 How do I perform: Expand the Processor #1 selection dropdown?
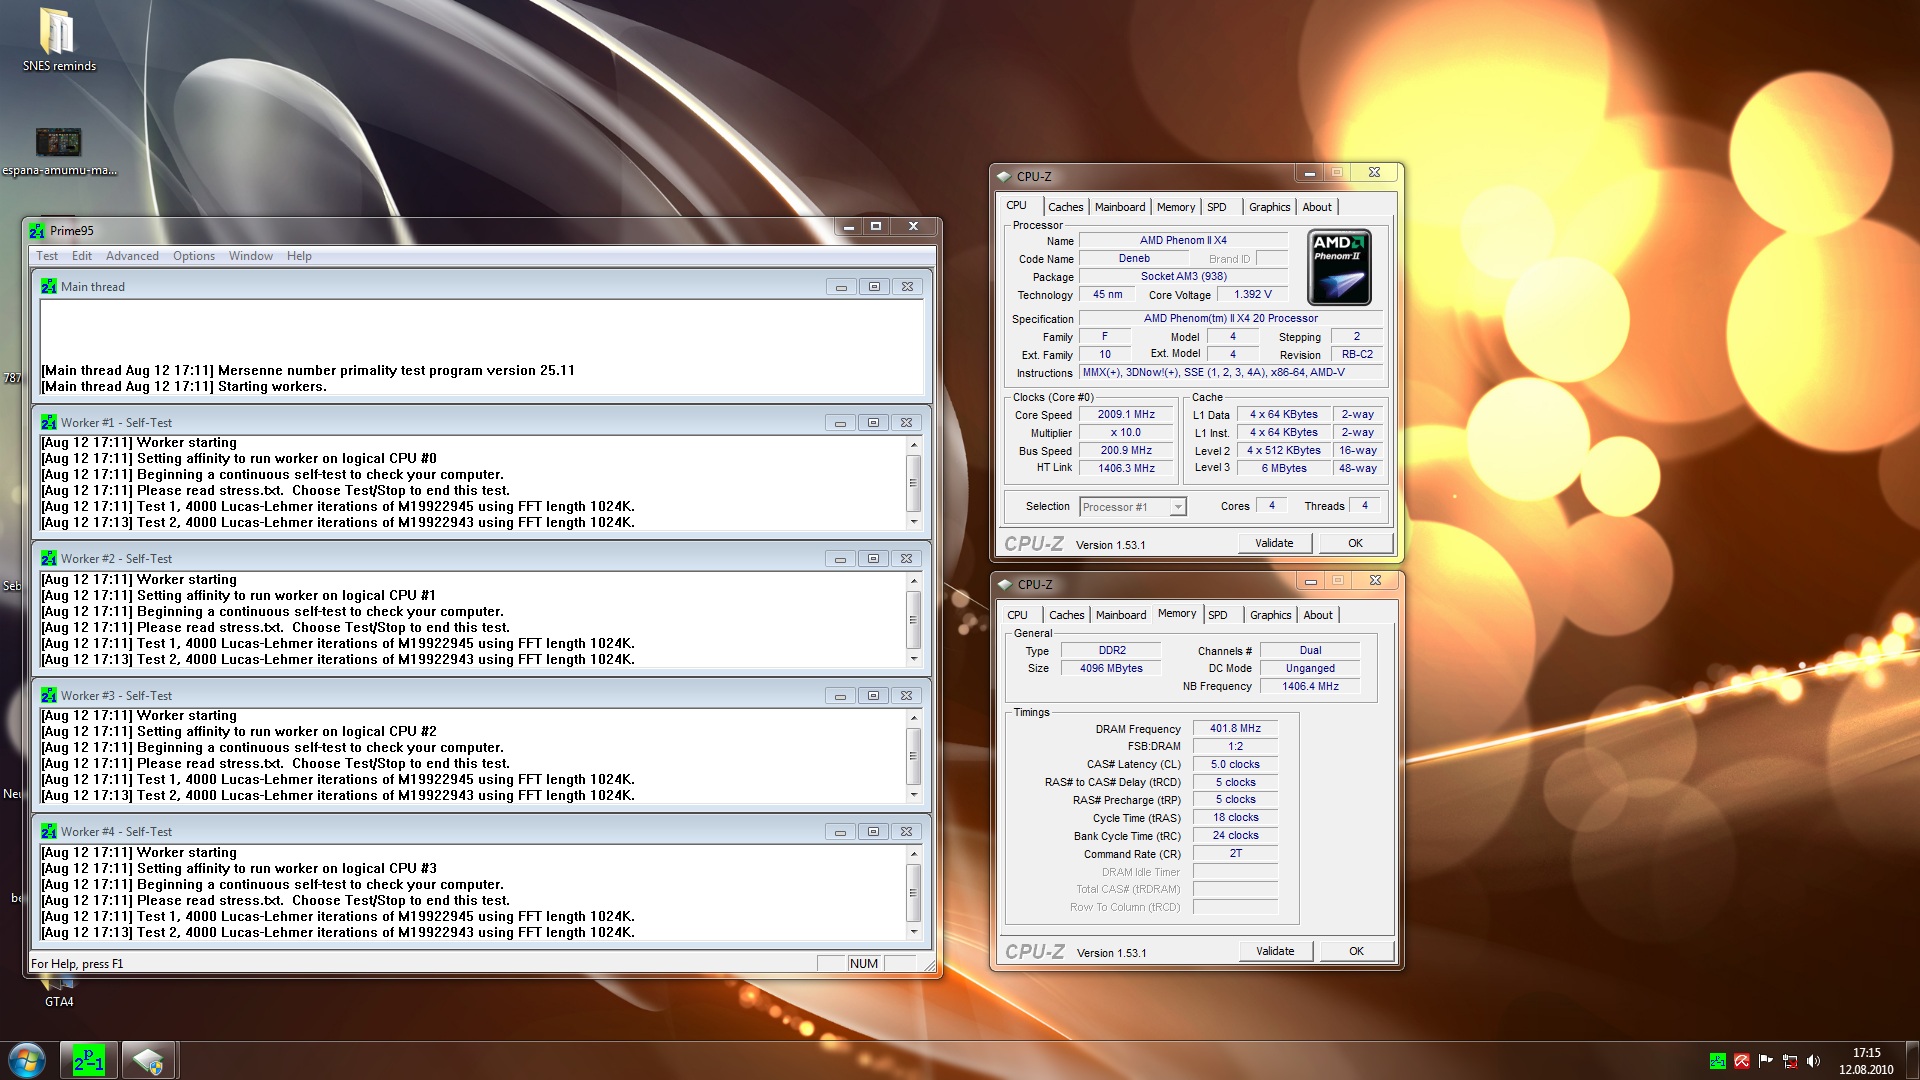(1177, 507)
